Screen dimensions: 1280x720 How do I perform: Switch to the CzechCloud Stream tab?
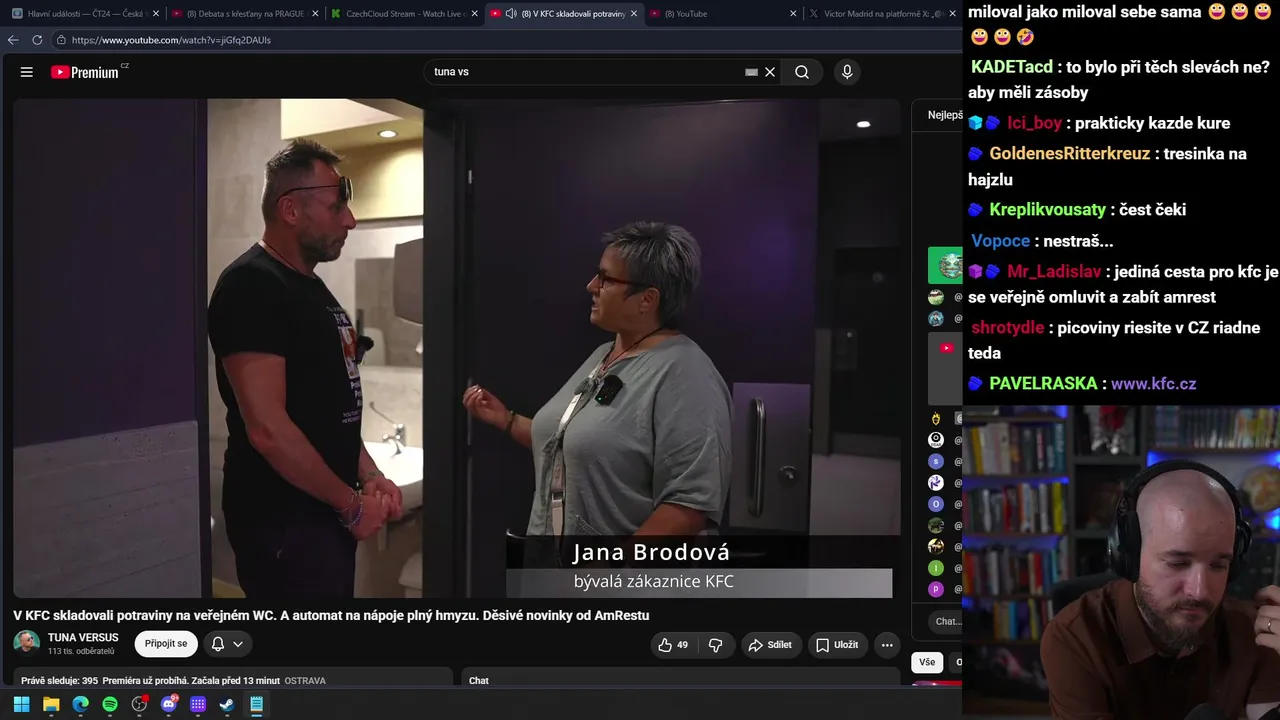pos(405,14)
